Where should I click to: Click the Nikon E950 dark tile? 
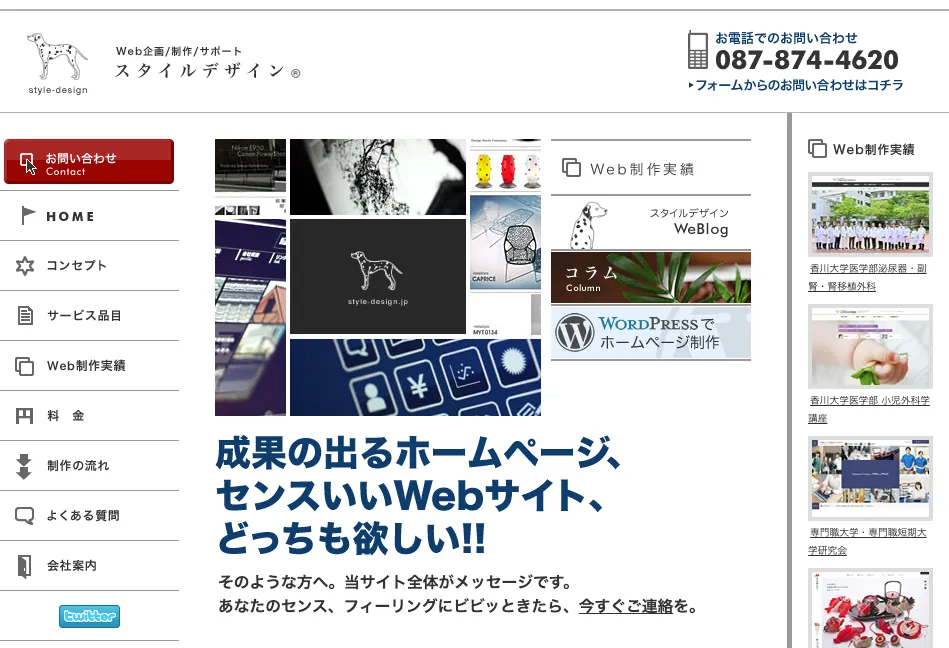pos(250,165)
